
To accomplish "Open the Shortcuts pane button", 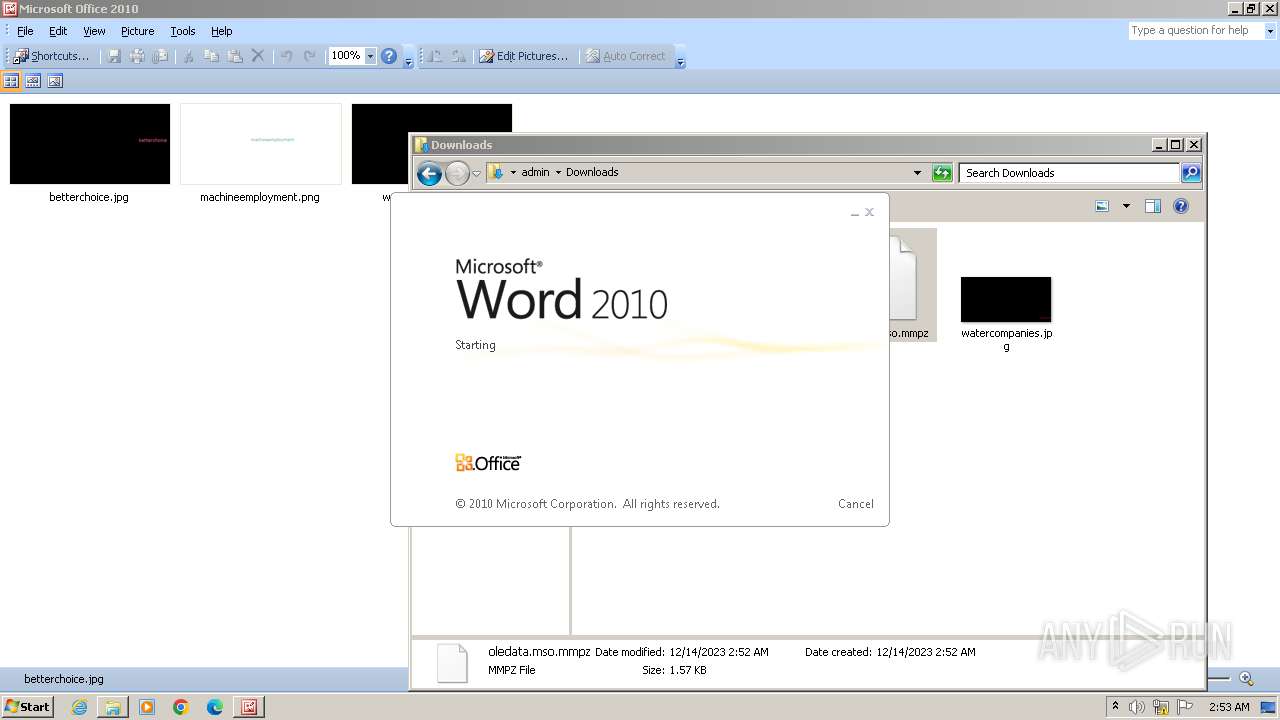I will [51, 56].
